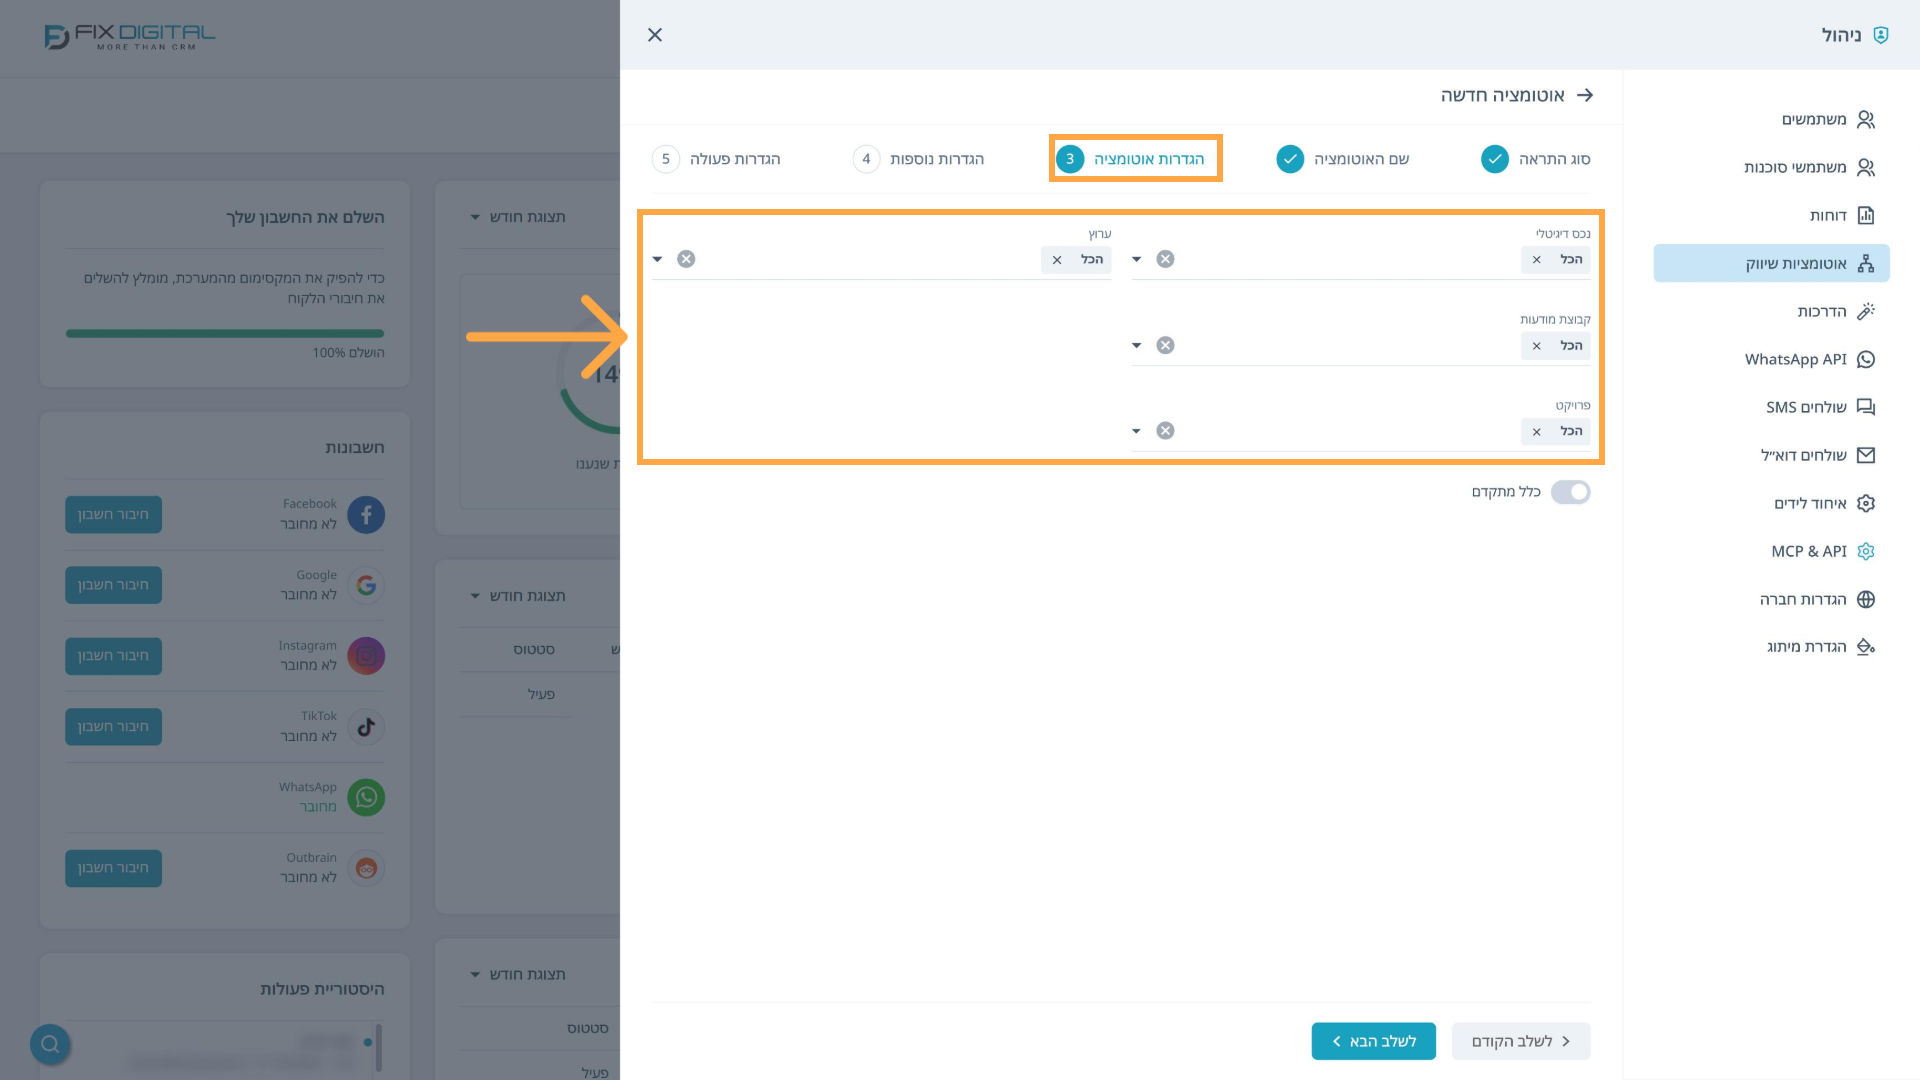The height and width of the screenshot is (1080, 1920).
Task: Clear the פרויקט field with circle X
Action: coord(1166,431)
